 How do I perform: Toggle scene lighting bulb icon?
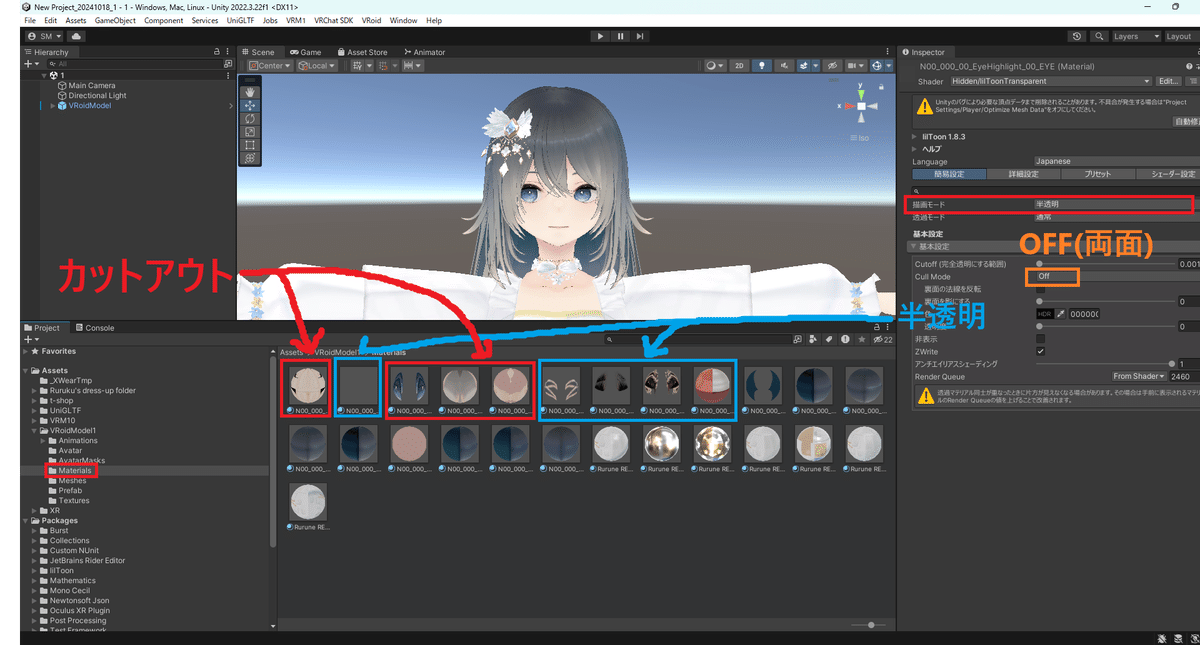762,66
